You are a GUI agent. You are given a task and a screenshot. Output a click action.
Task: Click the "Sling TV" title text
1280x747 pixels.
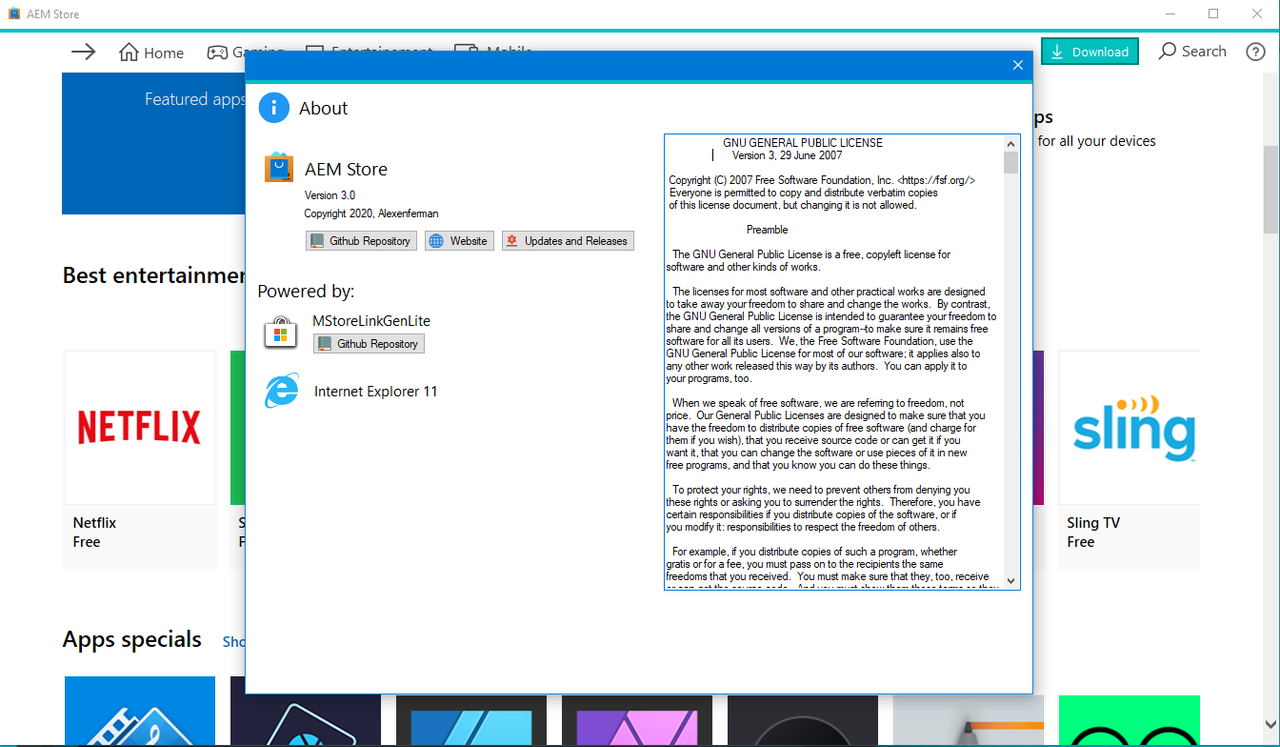point(1093,522)
